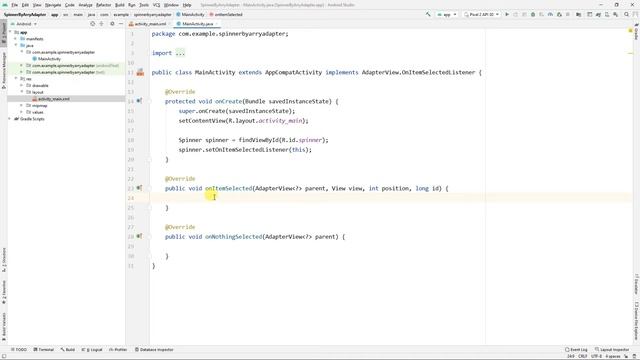Viewport: 640px width, 360px height.
Task: Run the app with the green play button
Action: (507, 14)
